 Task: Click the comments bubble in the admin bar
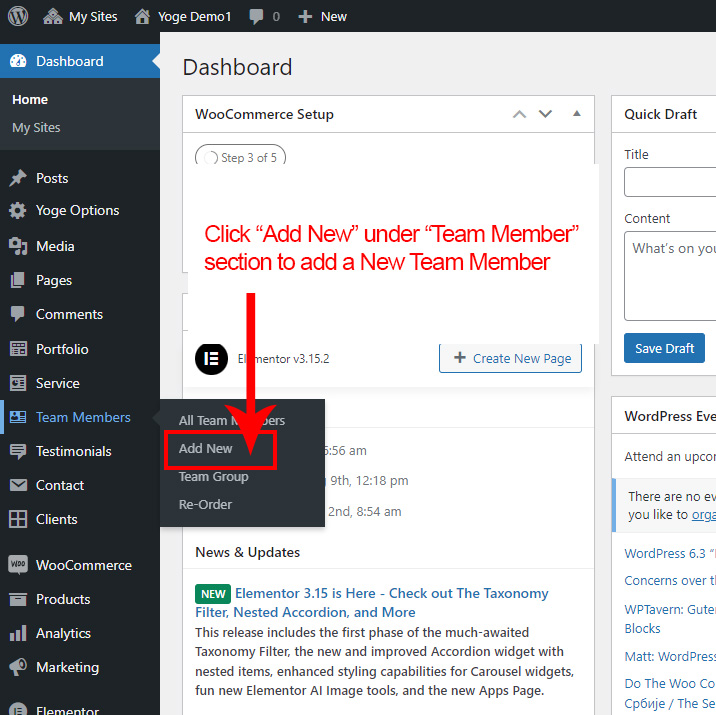[257, 17]
